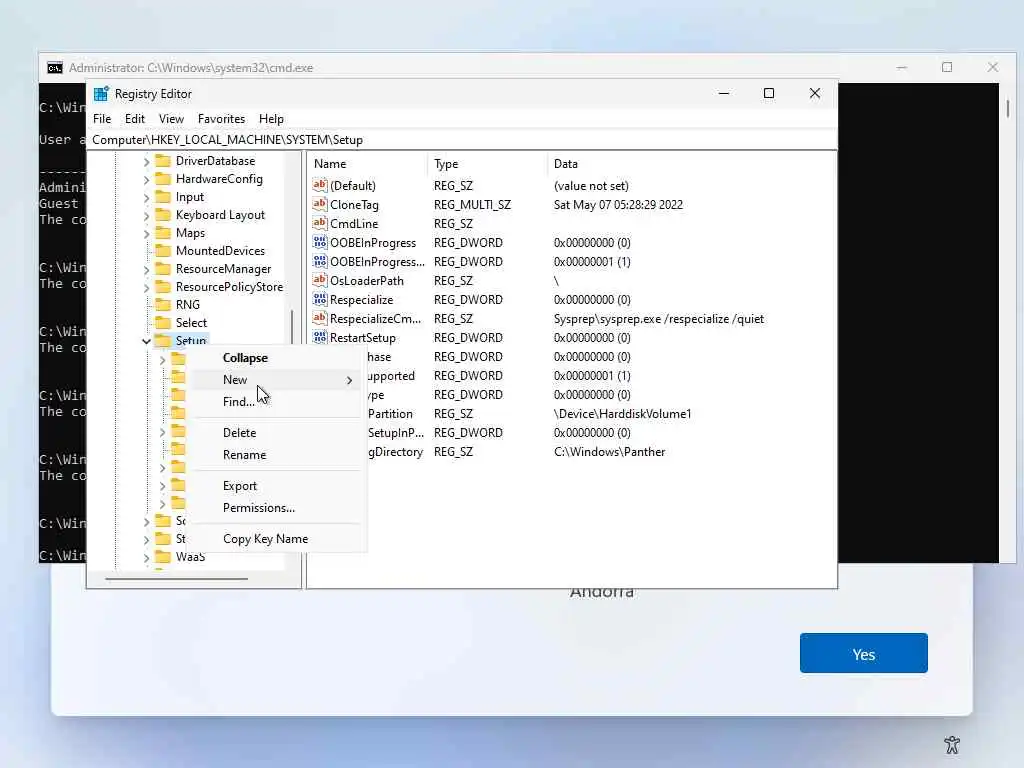The width and height of the screenshot is (1024, 768).
Task: Select the Keyboard Layout folder icon
Action: [163, 215]
